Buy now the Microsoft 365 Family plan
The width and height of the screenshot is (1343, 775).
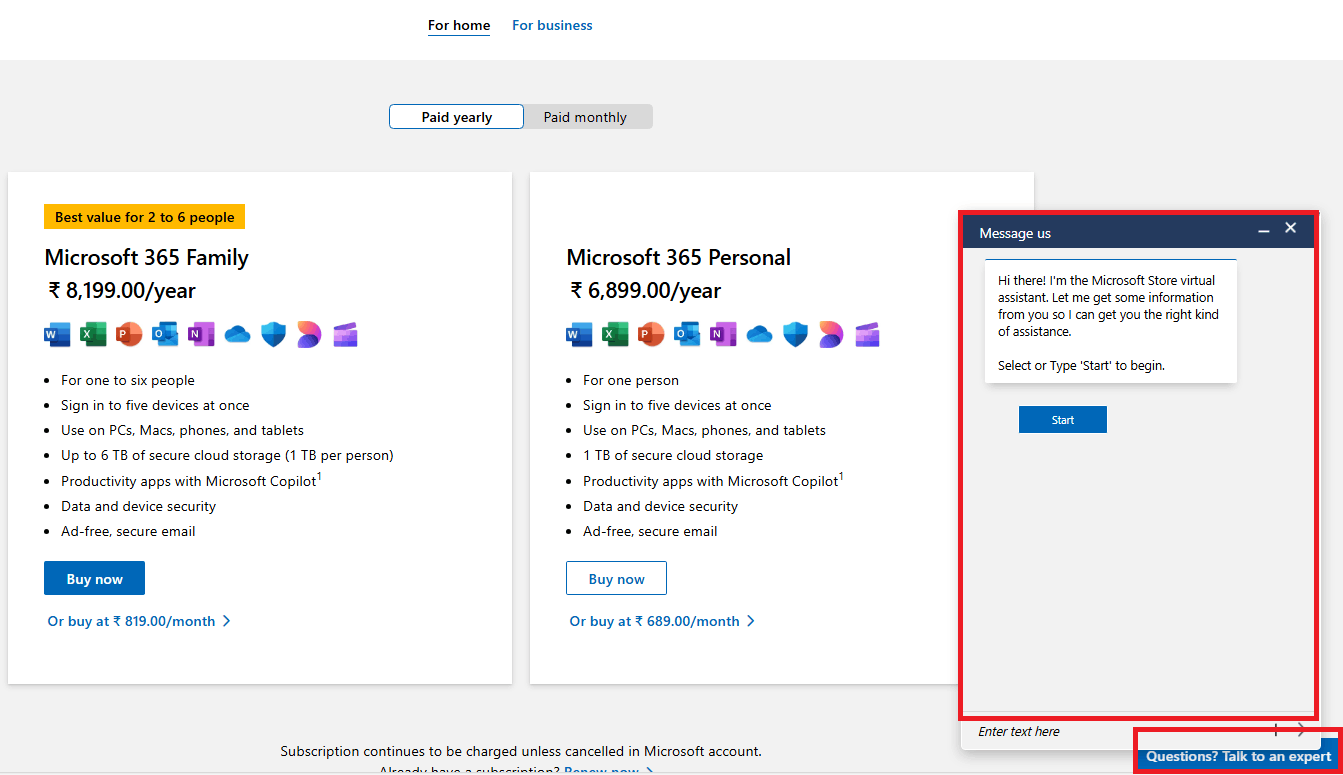95,578
